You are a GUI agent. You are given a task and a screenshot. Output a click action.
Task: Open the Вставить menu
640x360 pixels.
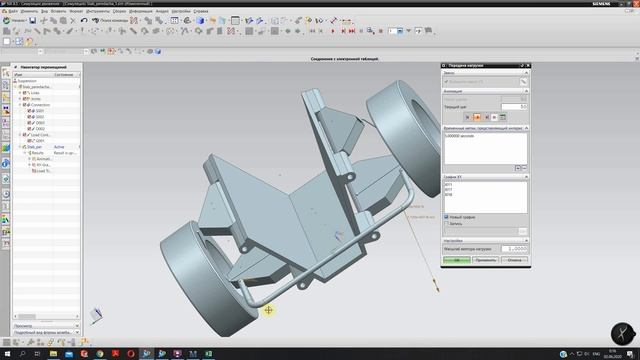click(58, 11)
